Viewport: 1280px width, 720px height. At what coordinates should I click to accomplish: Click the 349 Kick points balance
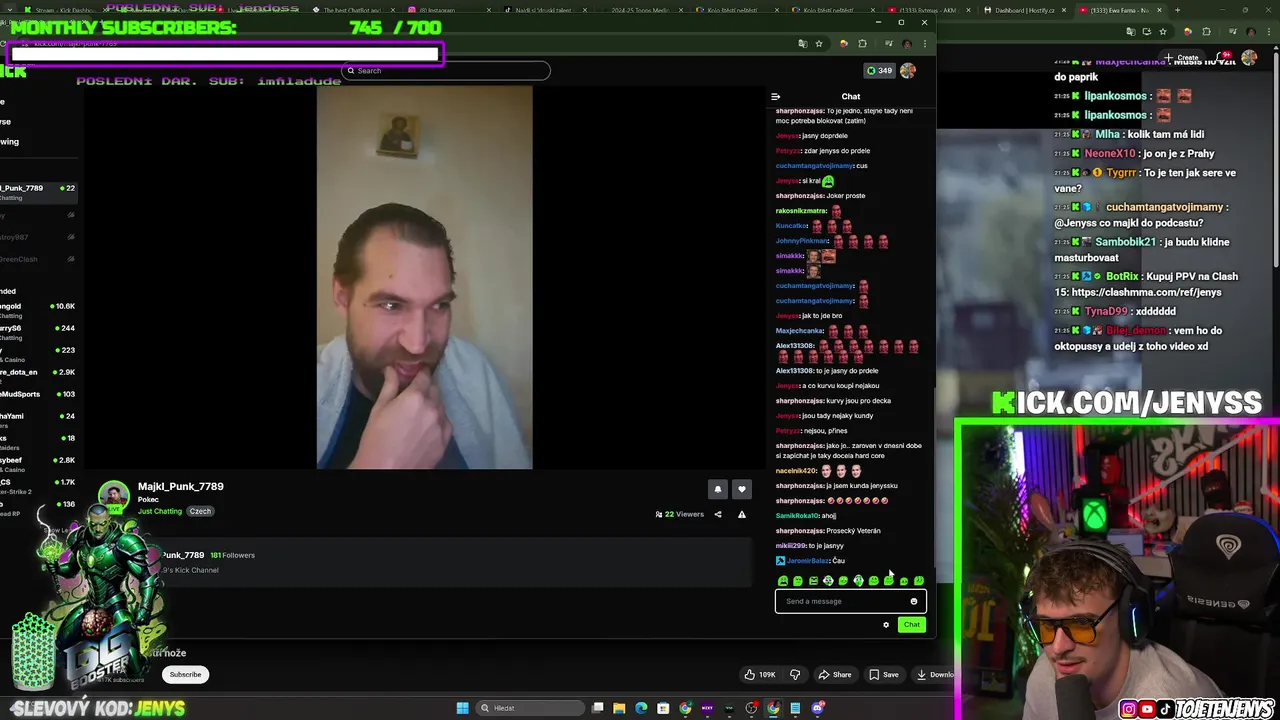879,71
